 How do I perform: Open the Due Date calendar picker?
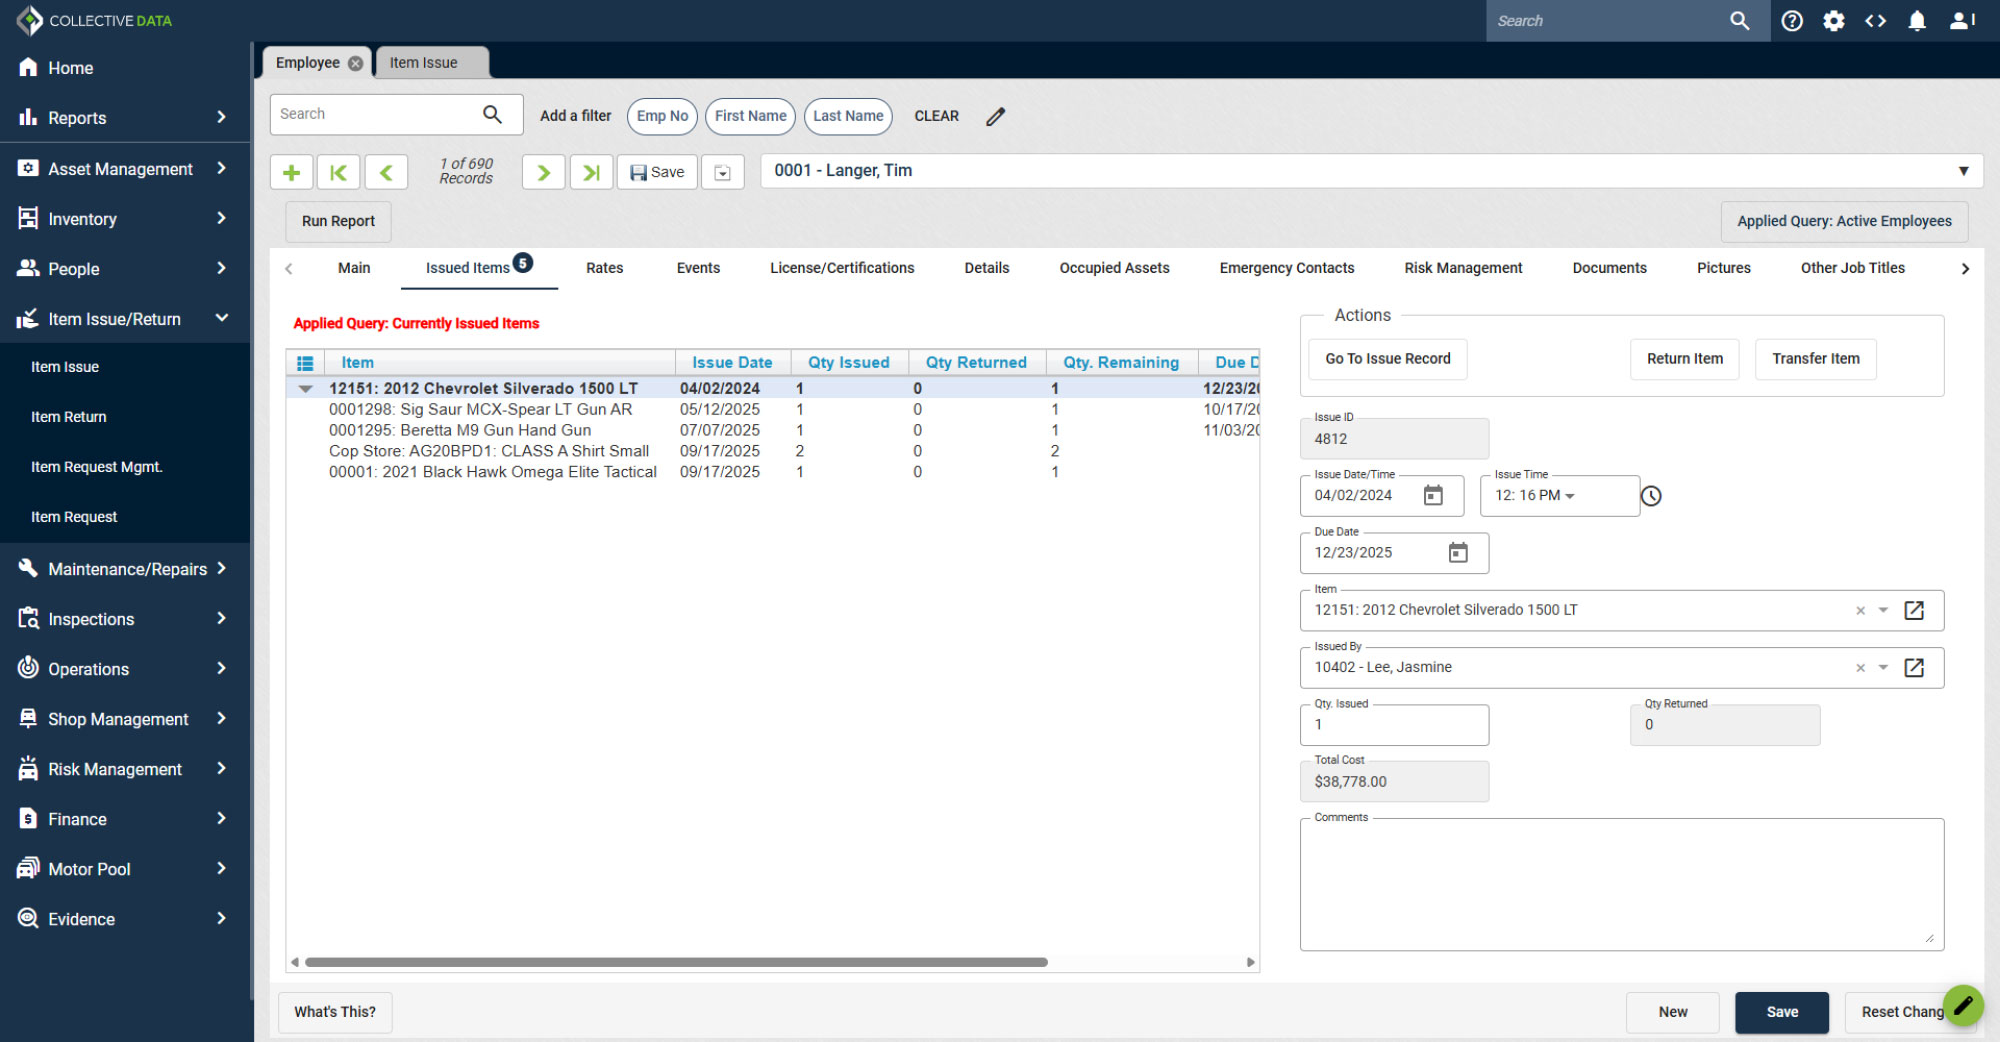coord(1458,553)
